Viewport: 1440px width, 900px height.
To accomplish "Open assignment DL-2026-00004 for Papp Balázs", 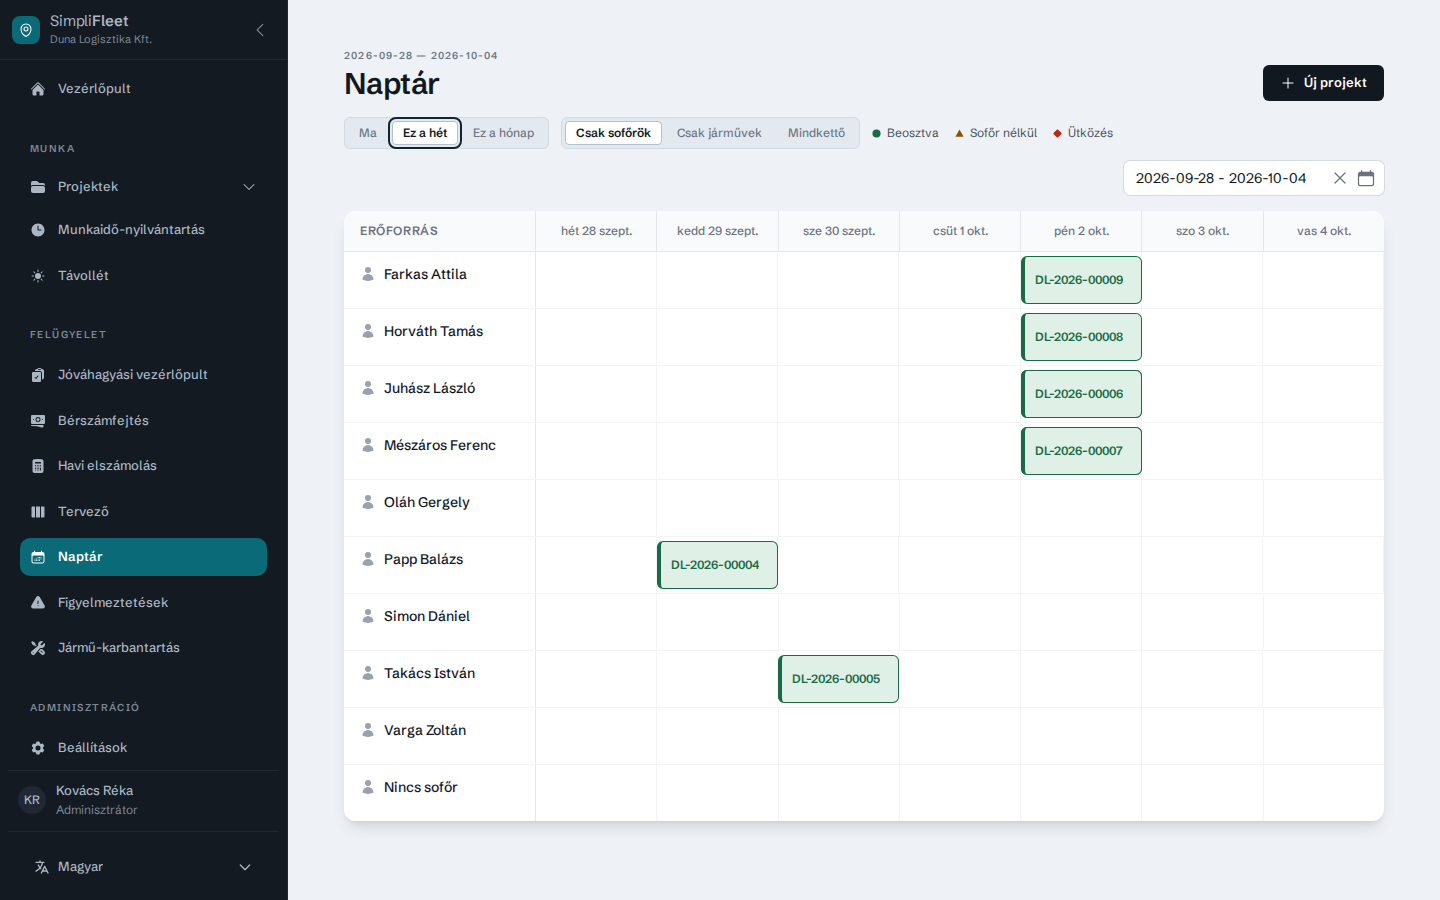I will click(717, 565).
